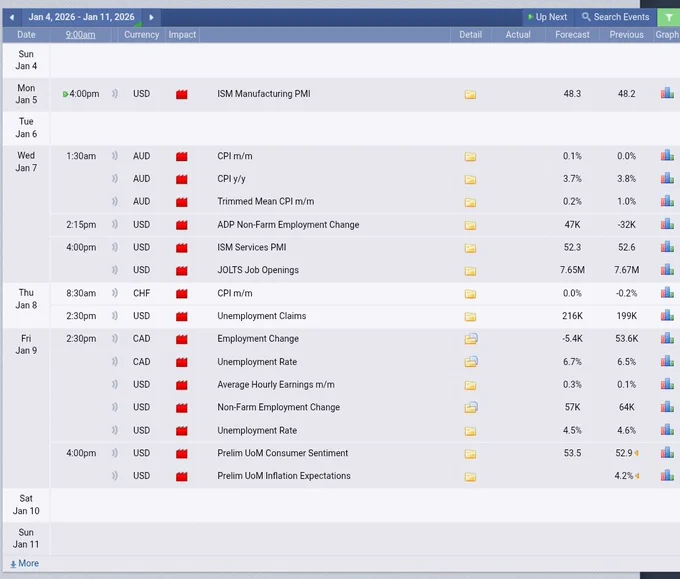Screen dimensions: 680x579
Task: Open detail folder for CAD Employment Change
Action: pyautogui.click(x=471, y=339)
